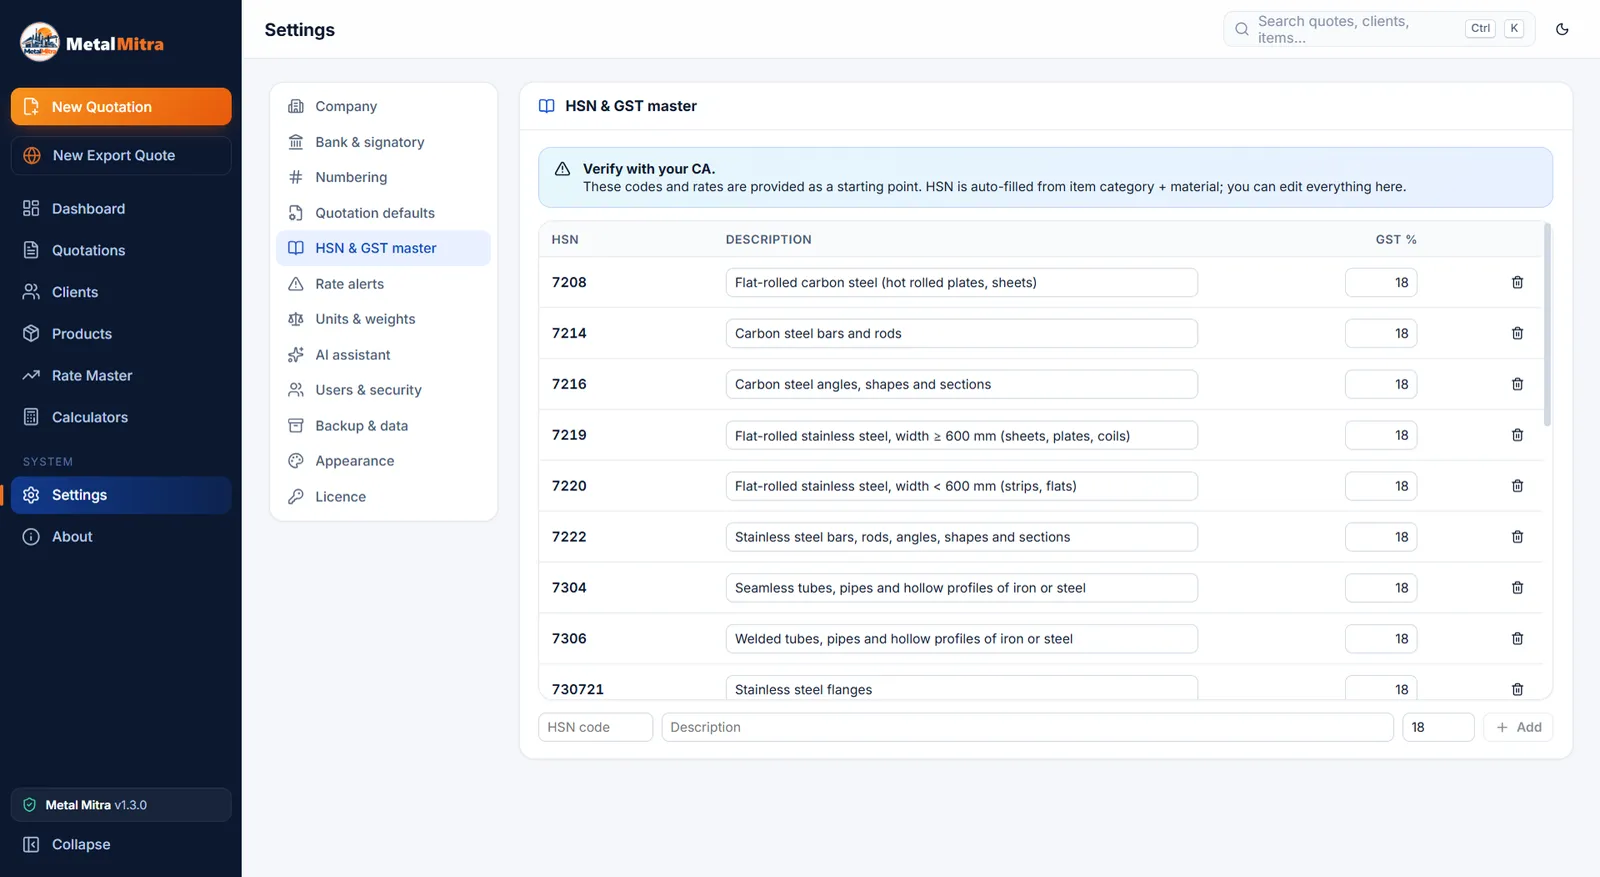Switch to Rate alerts settings

click(x=383, y=284)
